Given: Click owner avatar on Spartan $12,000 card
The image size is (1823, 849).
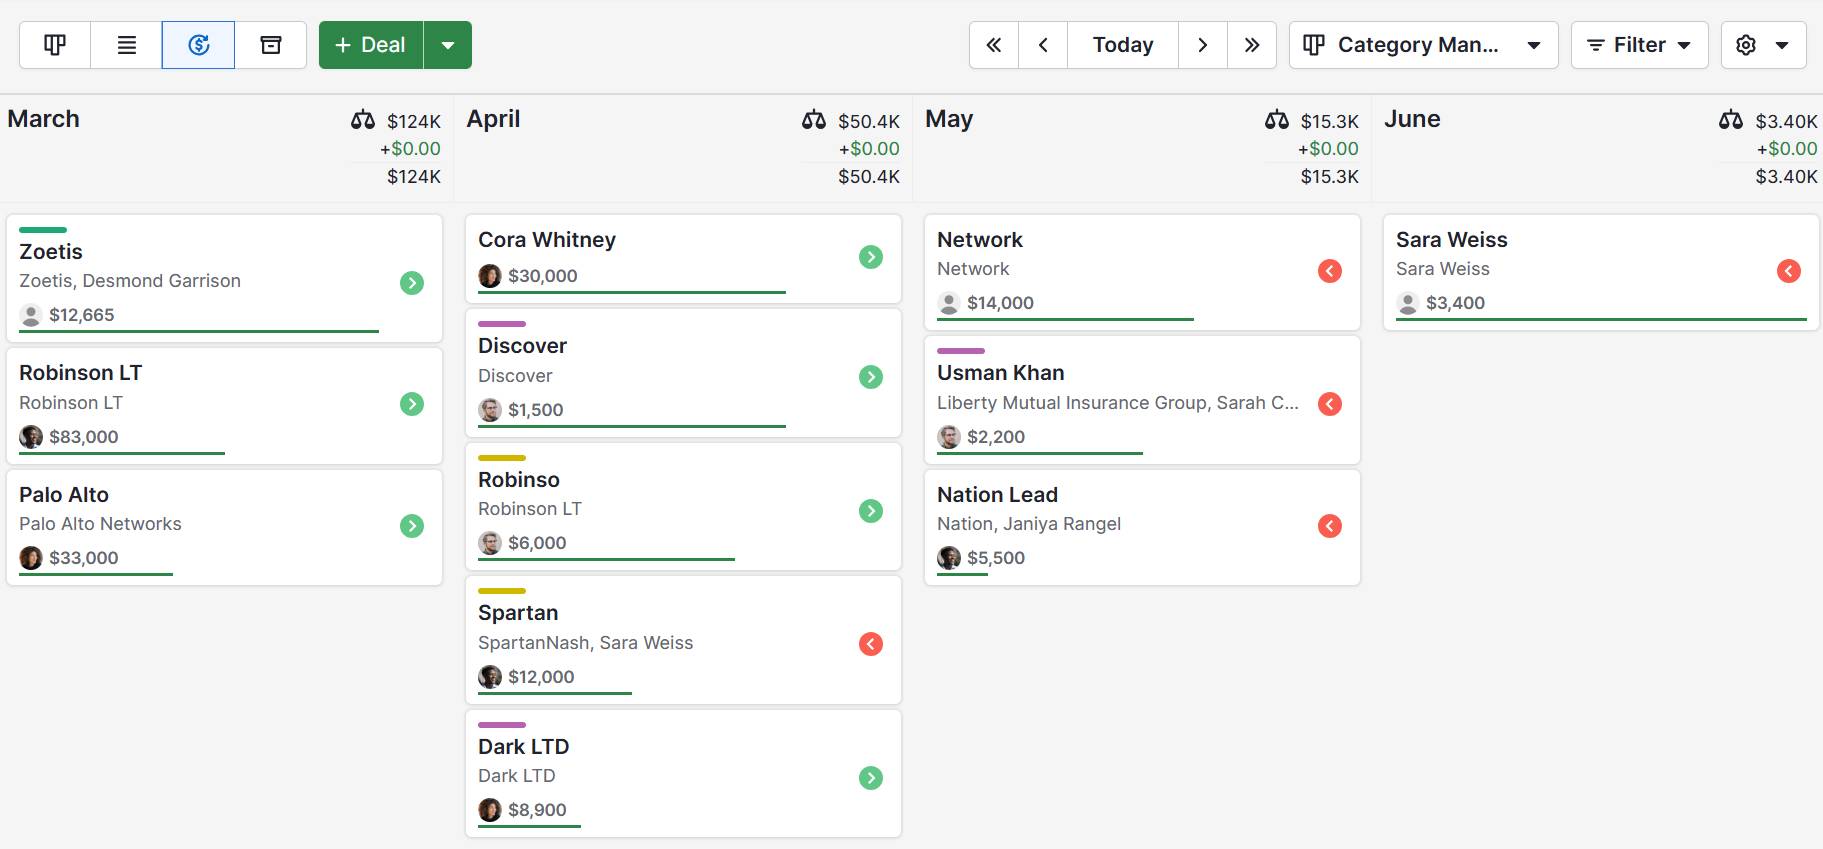Looking at the screenshot, I should [490, 677].
